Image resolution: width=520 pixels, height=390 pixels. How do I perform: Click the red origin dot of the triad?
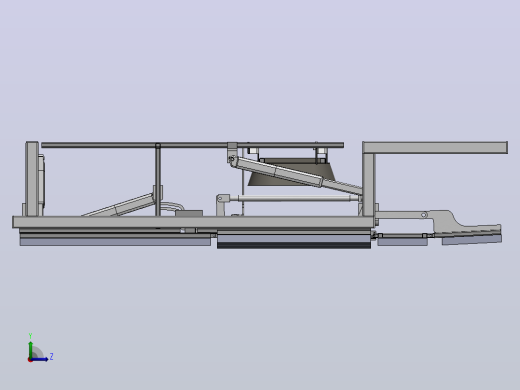pos(30,360)
